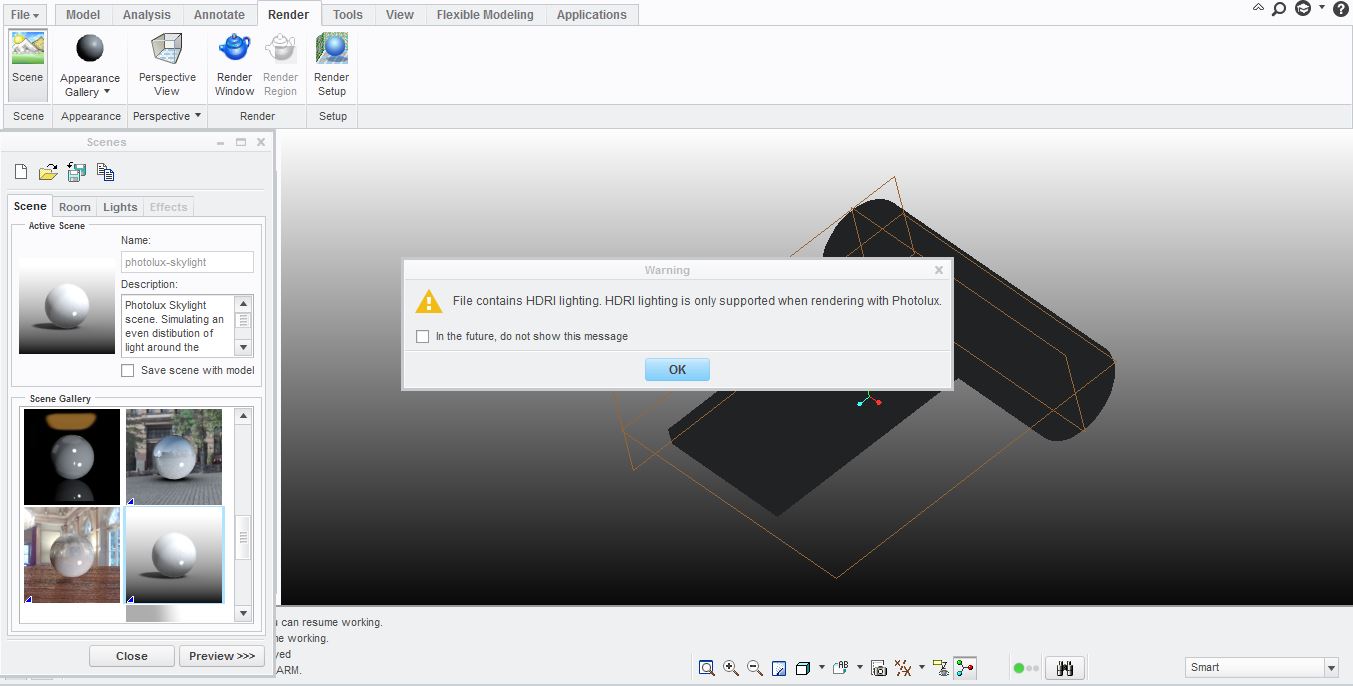The image size is (1353, 686).
Task: Click the green regeneration status indicator
Action: click(x=1019, y=668)
